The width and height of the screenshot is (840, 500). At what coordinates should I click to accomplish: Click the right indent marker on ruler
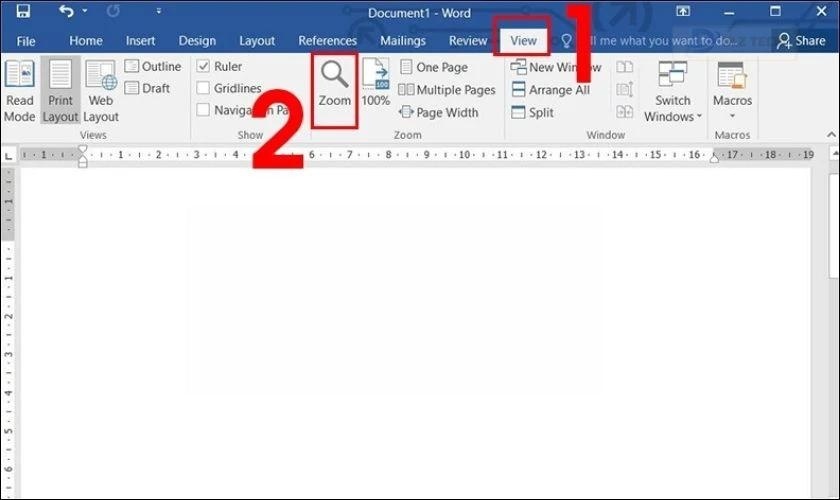(x=714, y=158)
